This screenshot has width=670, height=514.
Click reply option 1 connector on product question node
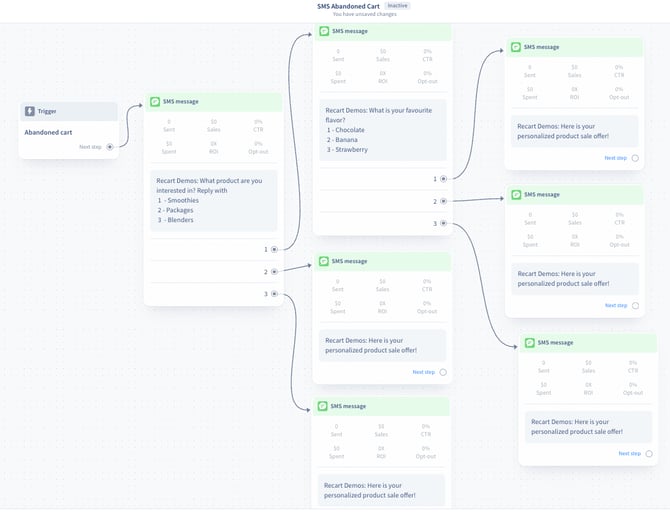tap(274, 249)
